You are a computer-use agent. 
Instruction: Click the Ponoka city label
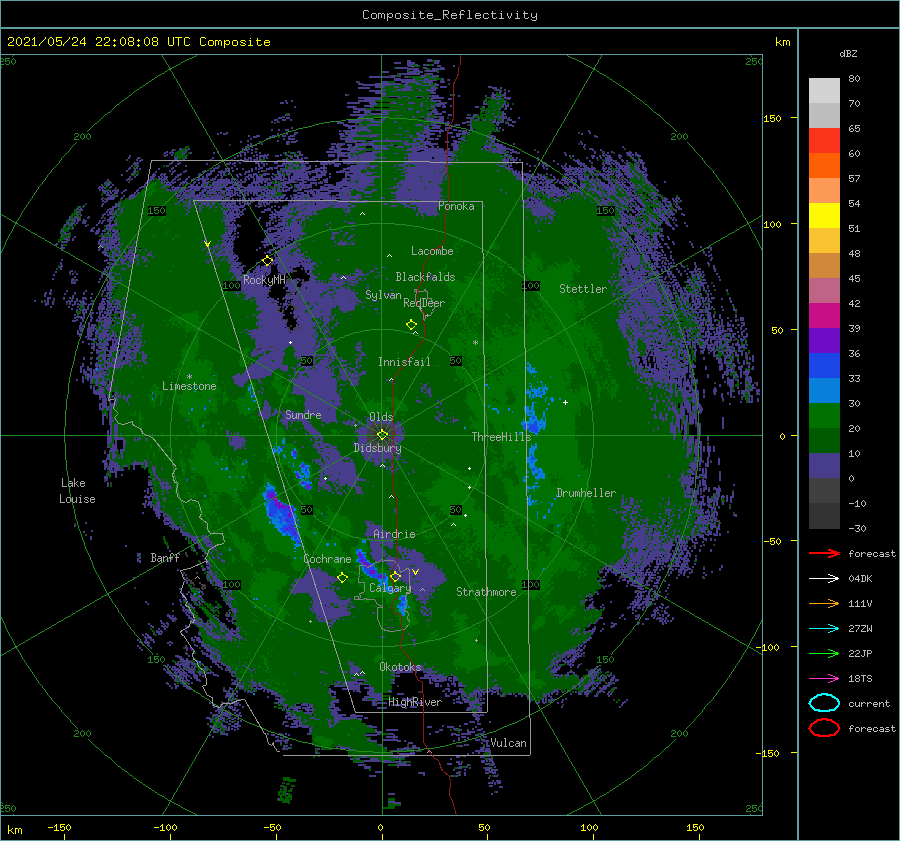[456, 206]
